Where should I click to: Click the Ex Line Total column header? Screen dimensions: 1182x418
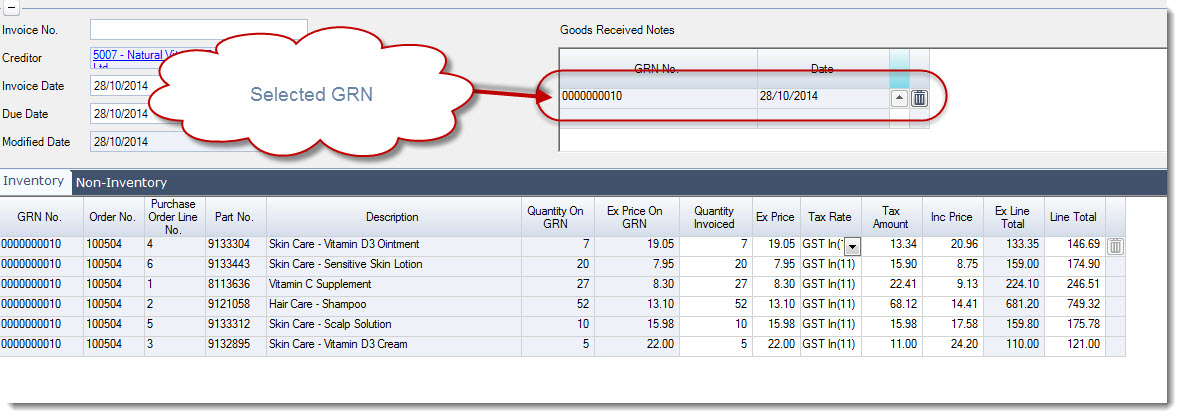(x=1013, y=217)
